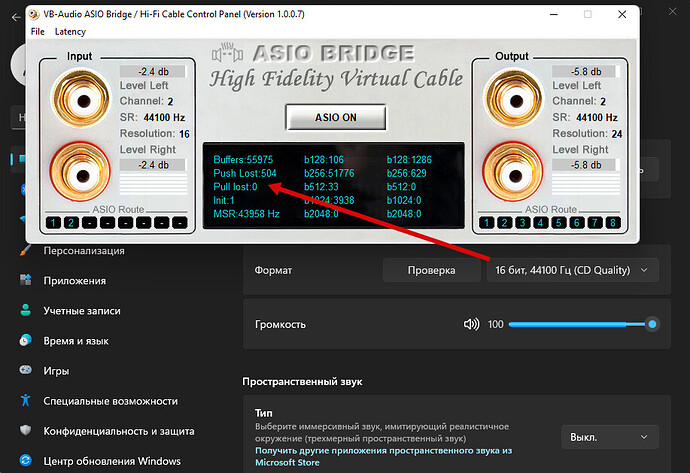Click the Input Level Left -2.4 db readout
The width and height of the screenshot is (690, 473).
tap(153, 72)
